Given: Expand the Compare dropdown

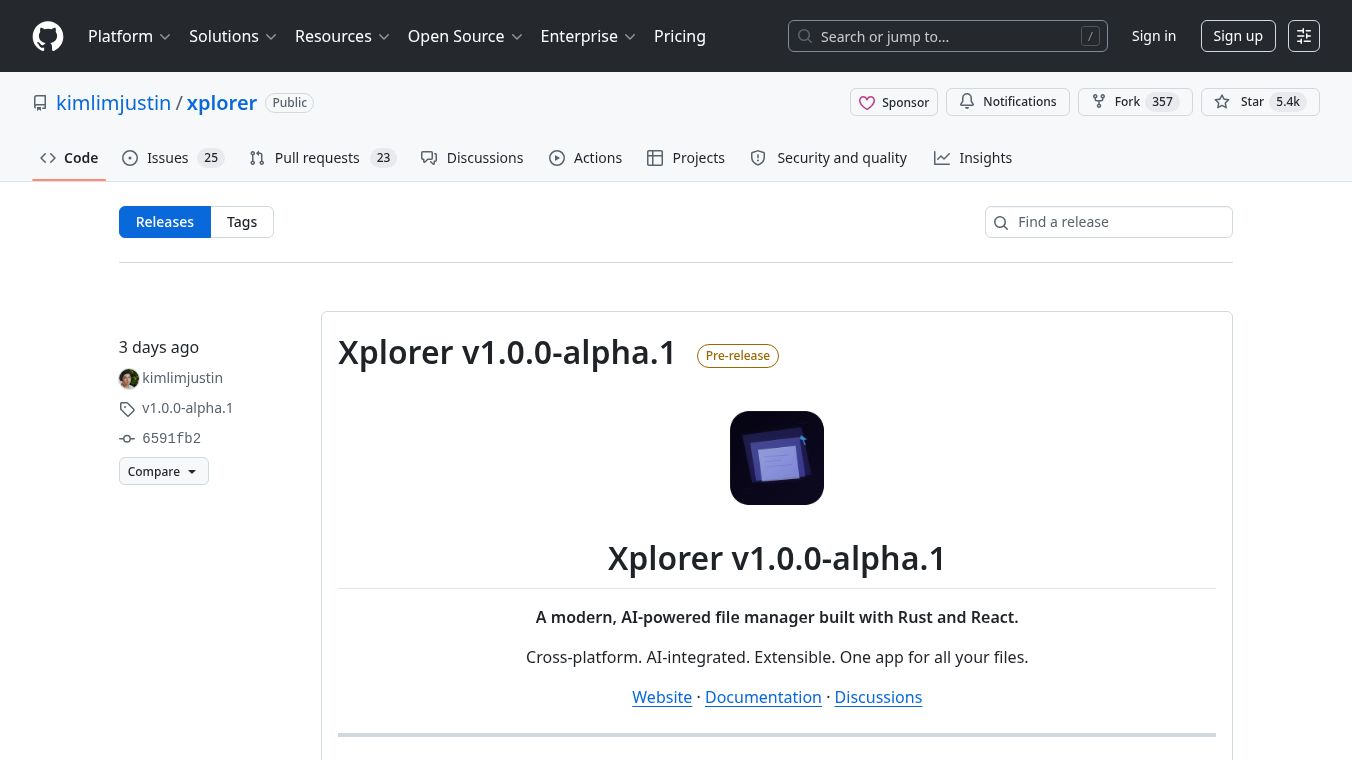Looking at the screenshot, I should (163, 471).
